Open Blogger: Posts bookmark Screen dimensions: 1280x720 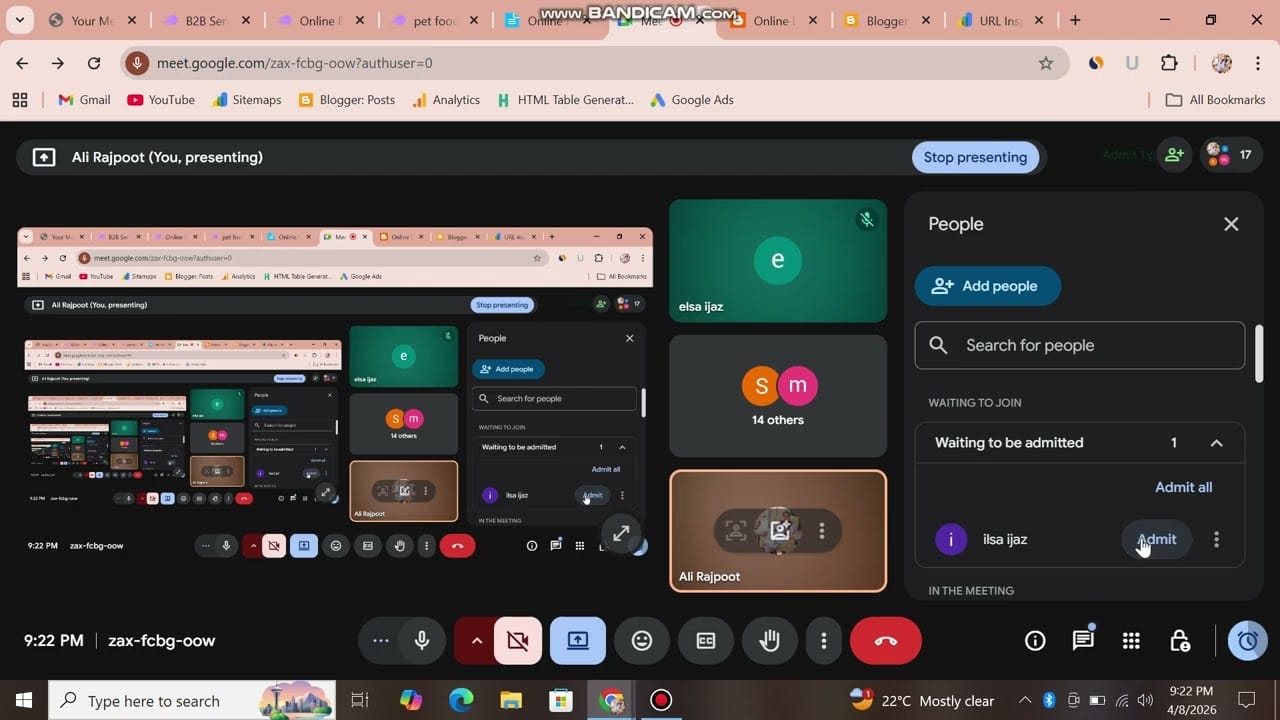tap(346, 100)
